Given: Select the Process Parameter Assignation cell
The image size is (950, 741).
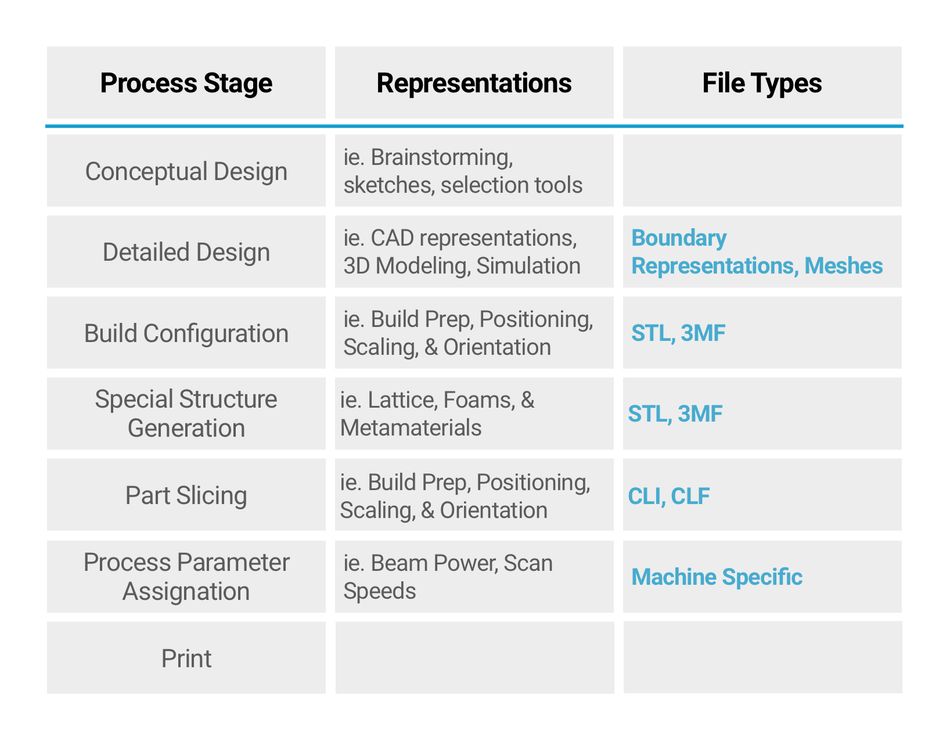Looking at the screenshot, I should pos(186,576).
